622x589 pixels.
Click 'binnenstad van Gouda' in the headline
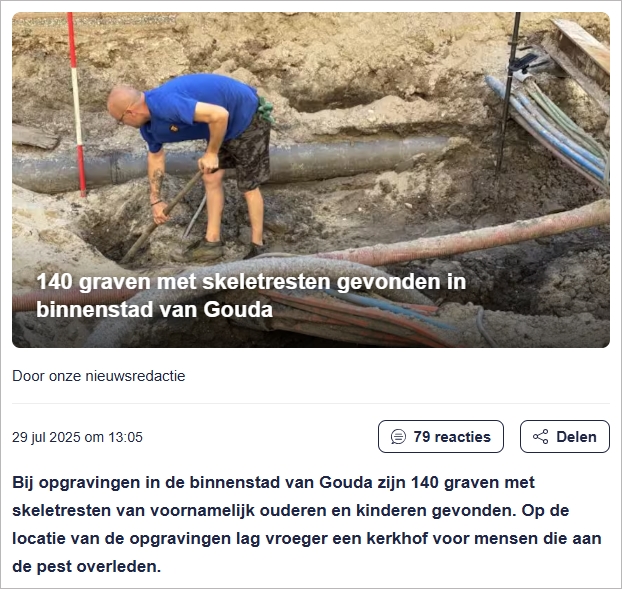[154, 309]
